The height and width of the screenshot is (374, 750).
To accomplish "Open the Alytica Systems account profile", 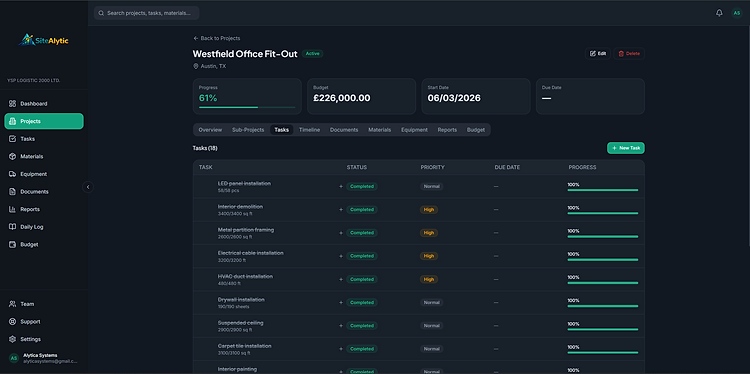I will coord(44,358).
